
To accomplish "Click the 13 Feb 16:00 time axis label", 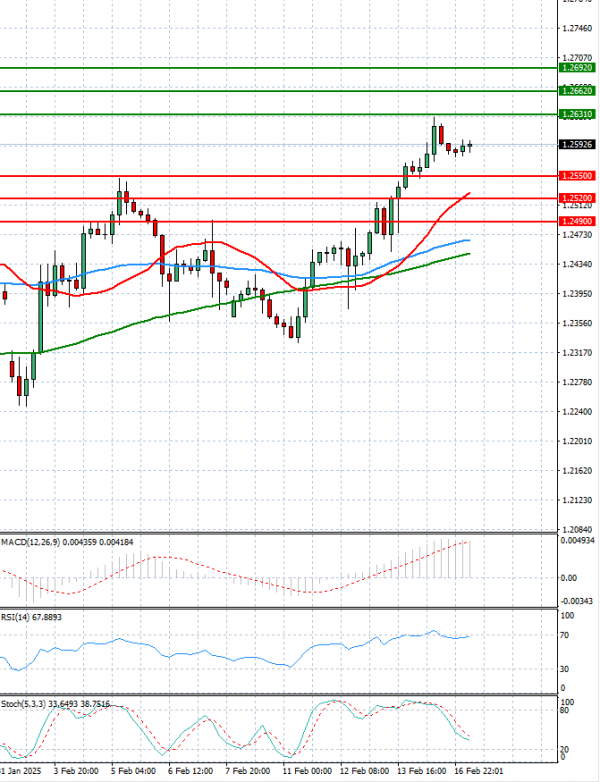I will tap(422, 771).
